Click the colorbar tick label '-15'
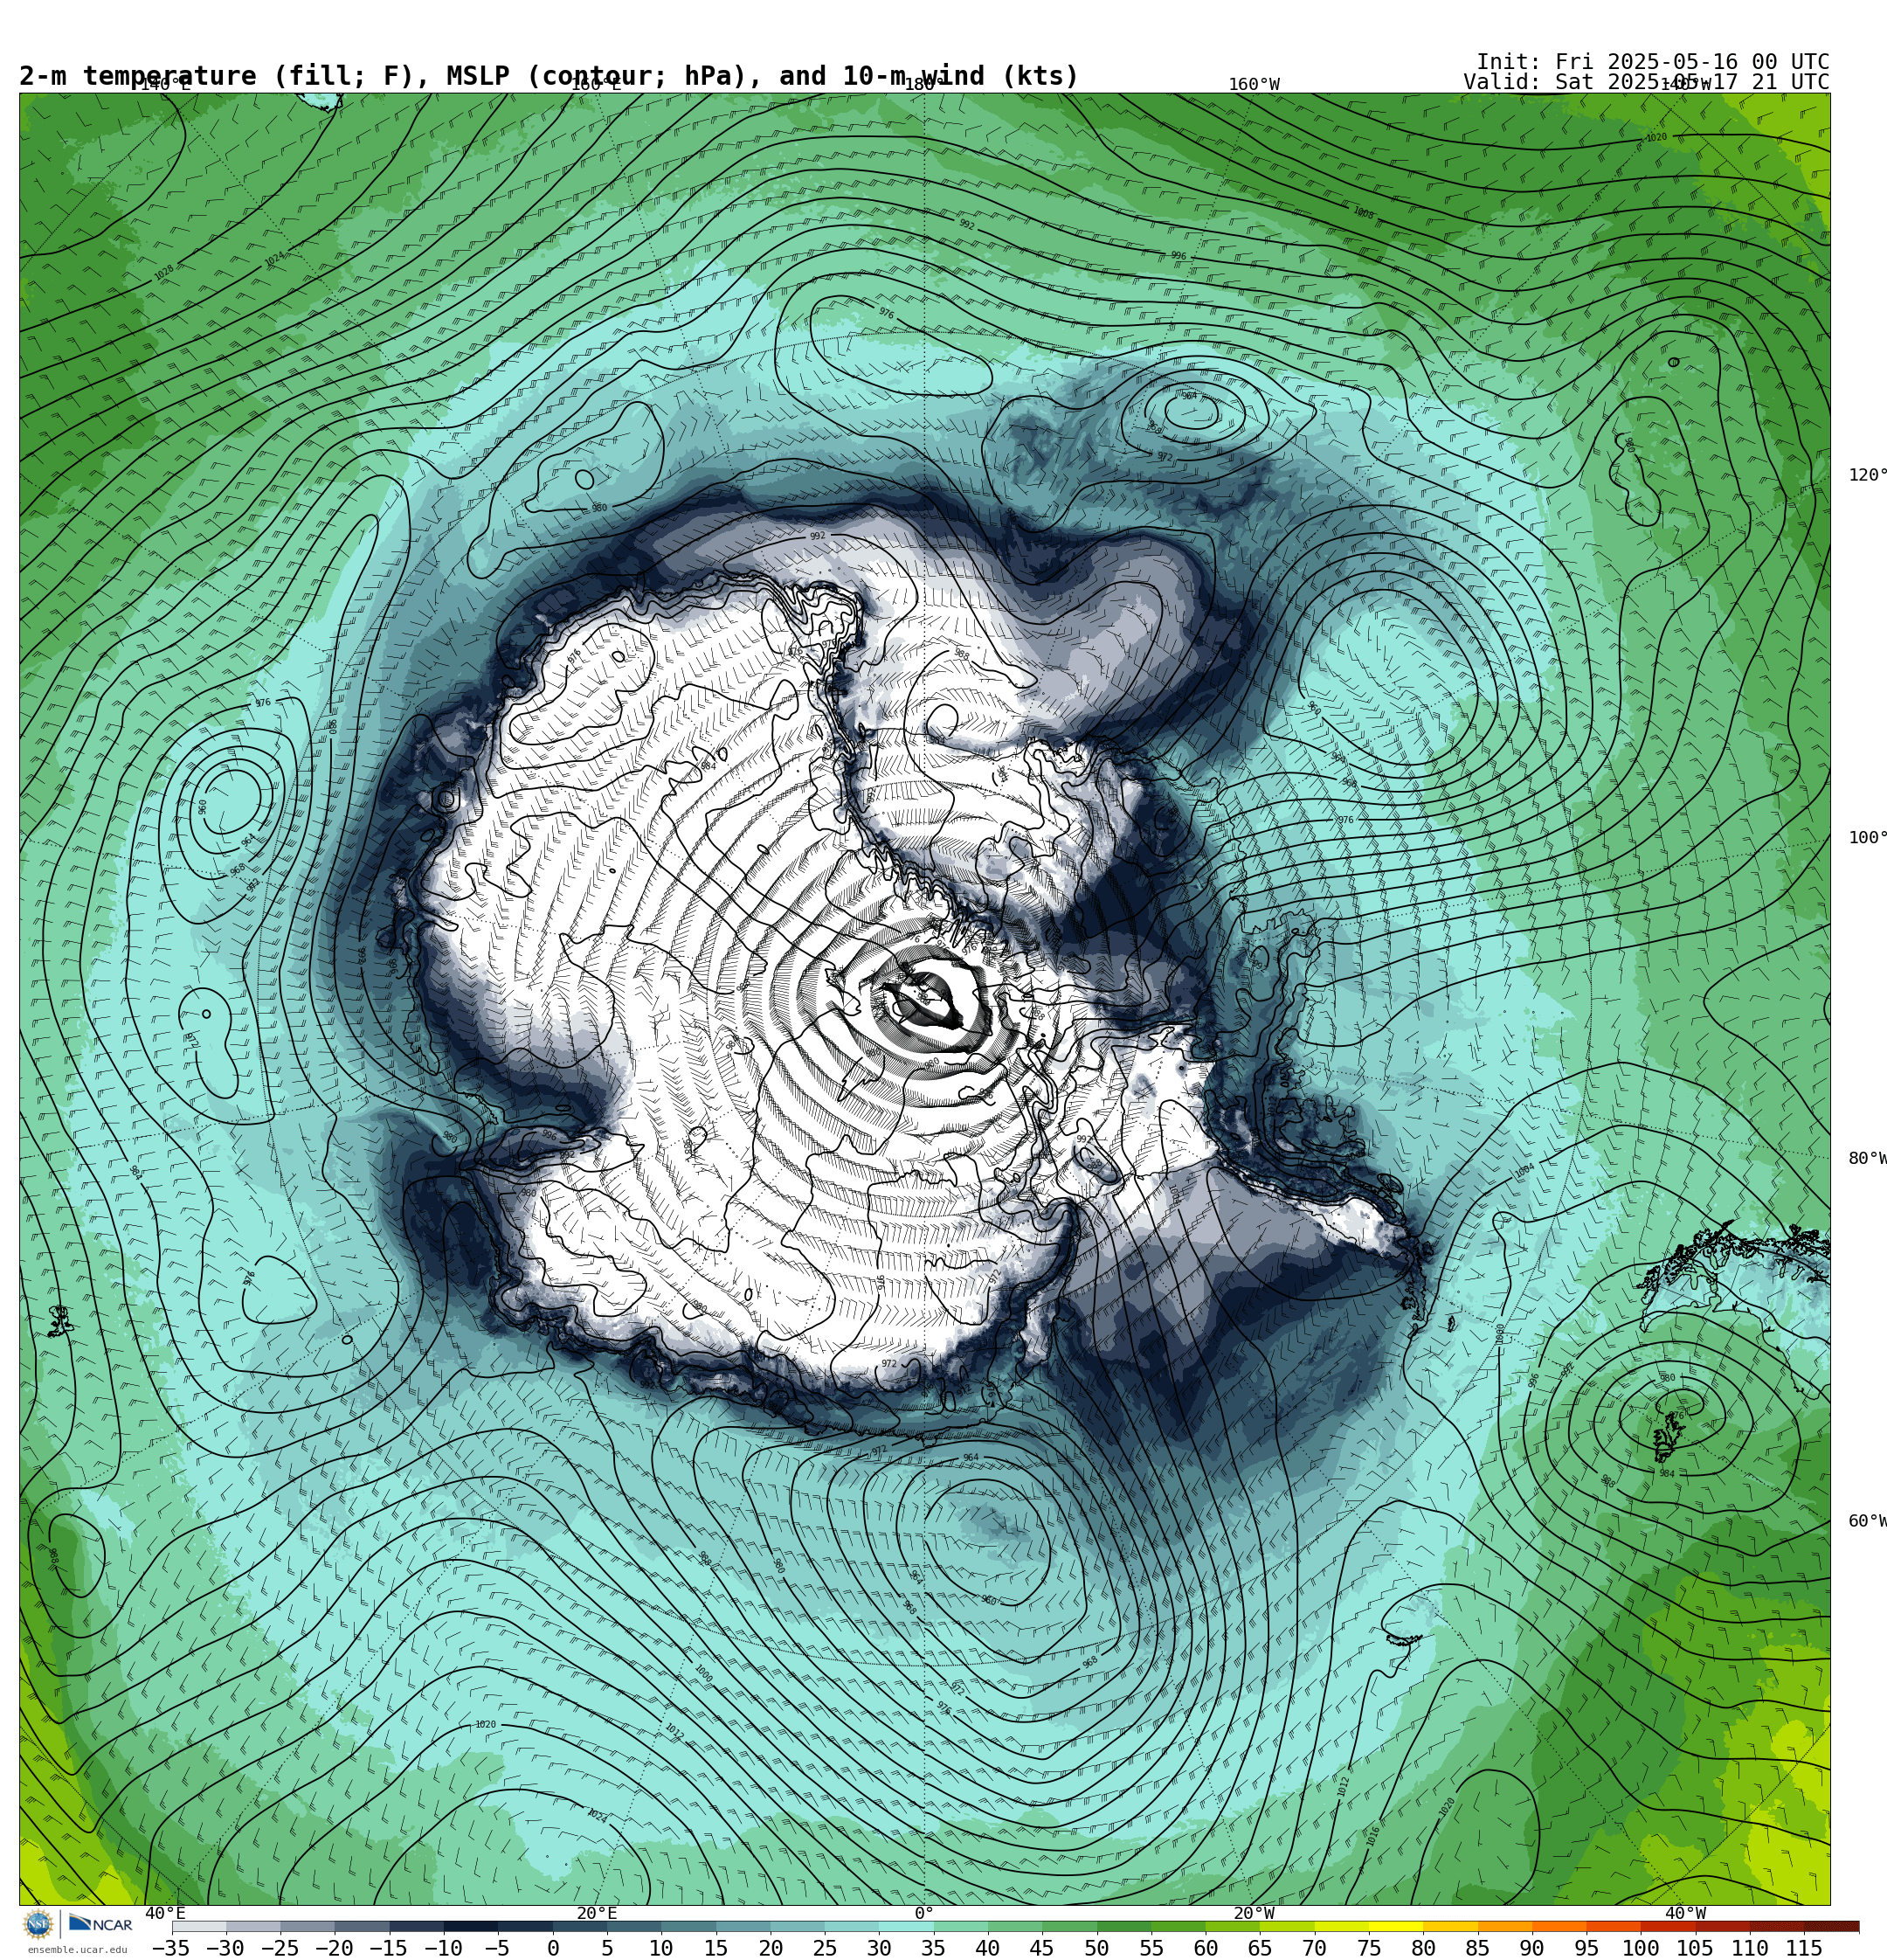 tap(388, 1948)
